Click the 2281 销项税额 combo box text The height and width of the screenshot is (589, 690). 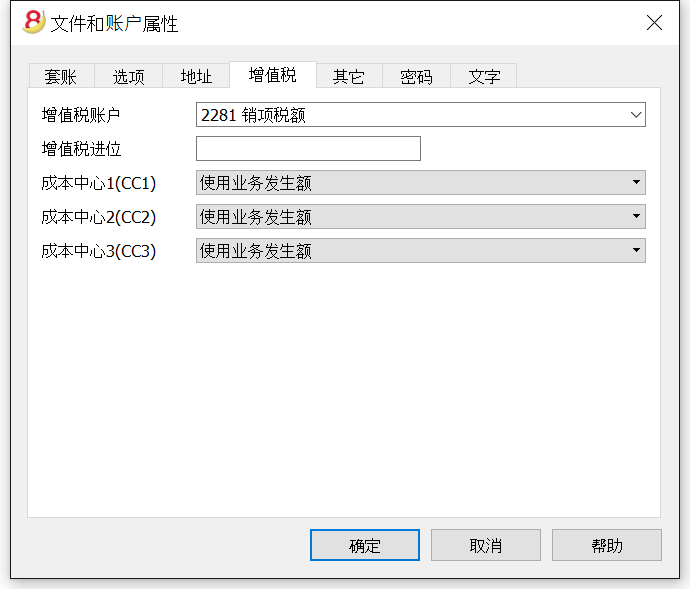pos(253,115)
